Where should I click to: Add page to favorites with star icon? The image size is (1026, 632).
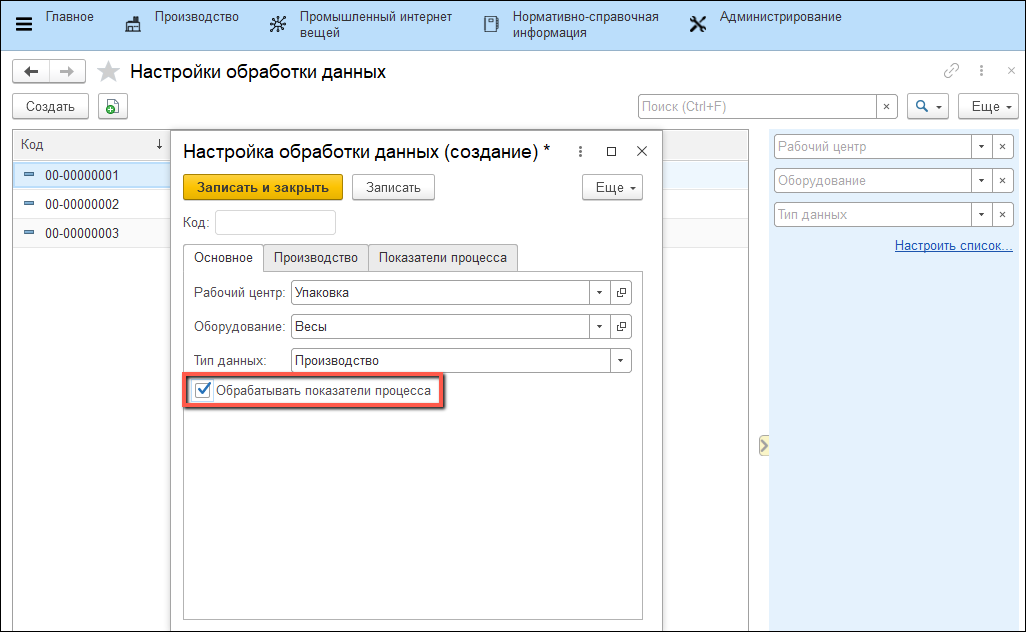109,72
